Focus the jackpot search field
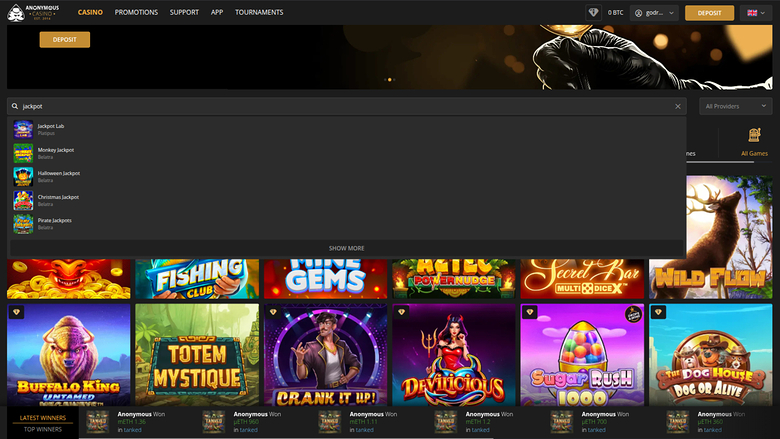 (346, 106)
